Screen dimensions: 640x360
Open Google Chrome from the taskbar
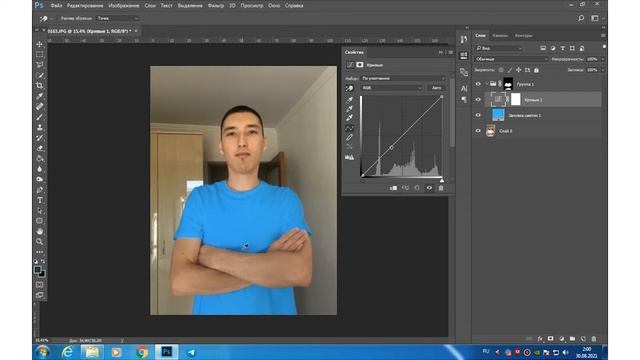142,352
